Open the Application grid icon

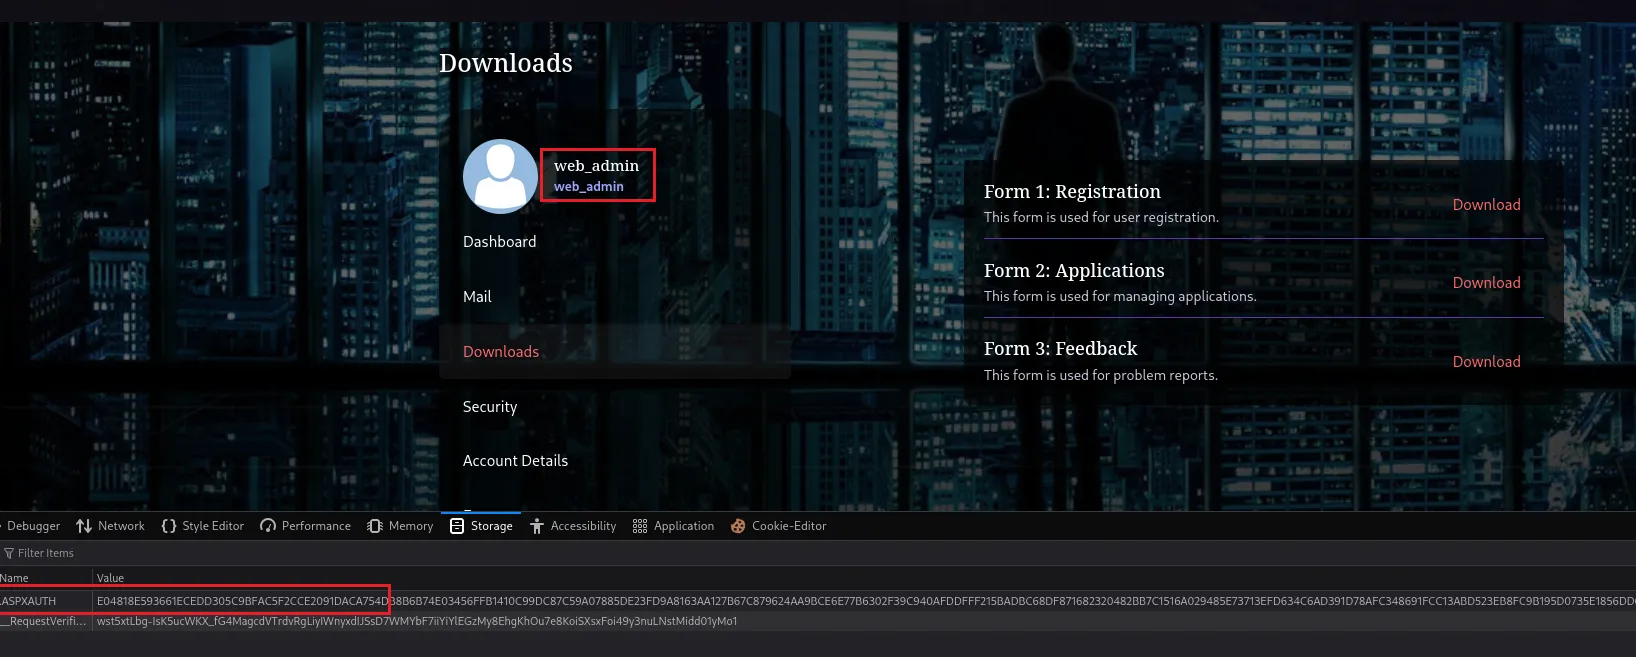640,526
